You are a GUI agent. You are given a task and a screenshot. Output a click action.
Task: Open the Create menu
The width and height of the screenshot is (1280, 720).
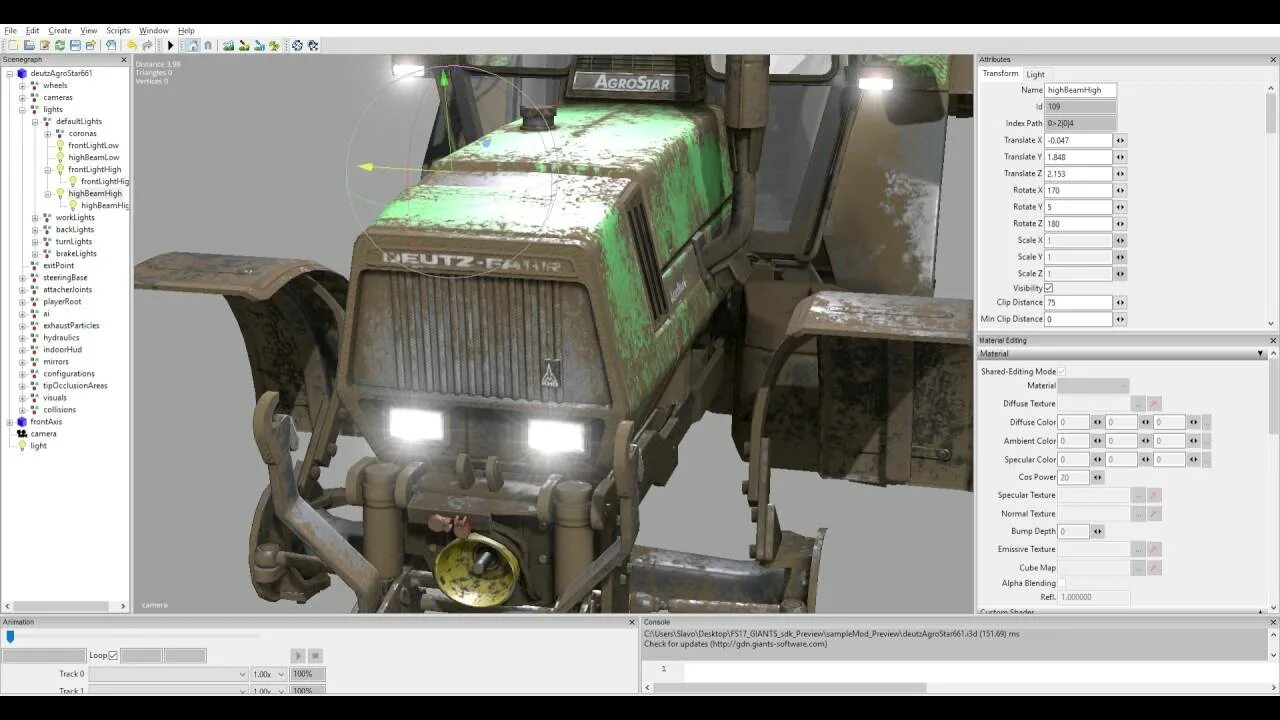pos(60,31)
